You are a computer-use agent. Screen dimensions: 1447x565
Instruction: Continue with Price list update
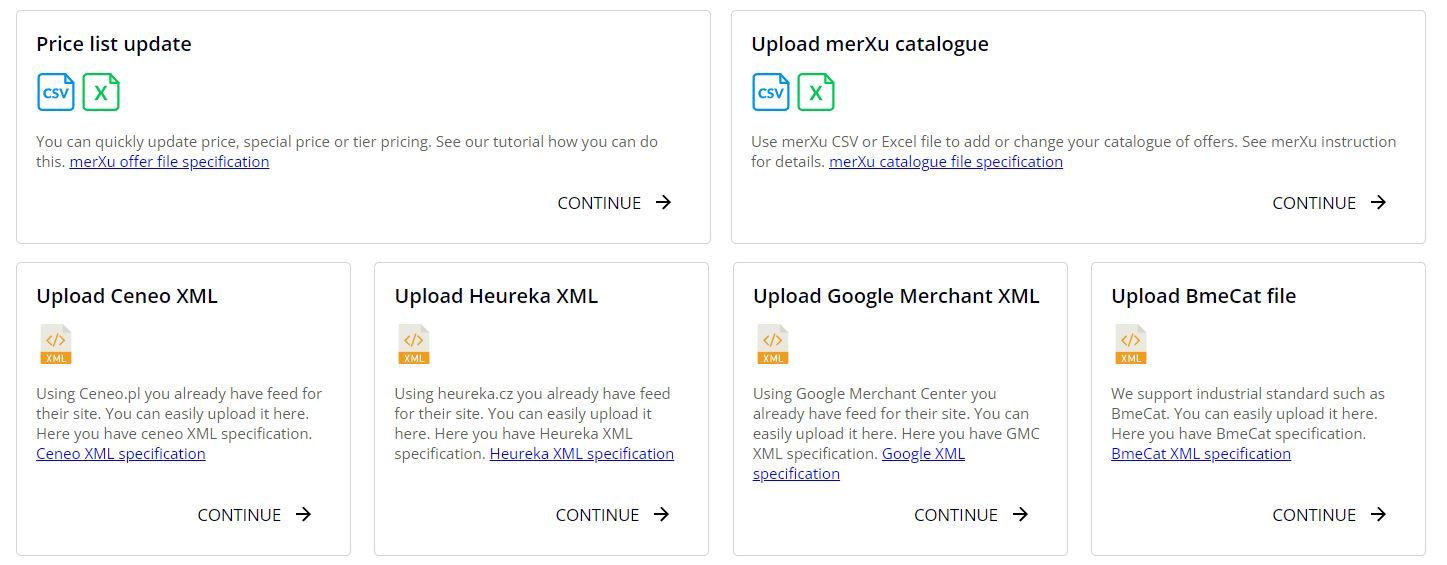point(615,203)
